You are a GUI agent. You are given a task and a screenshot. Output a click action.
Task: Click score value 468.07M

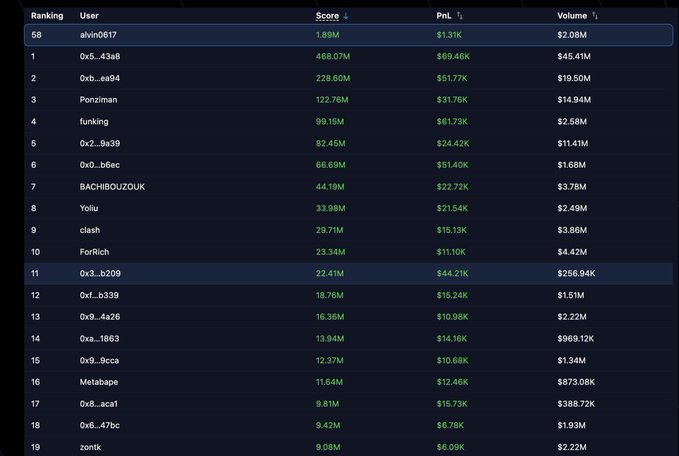(333, 57)
